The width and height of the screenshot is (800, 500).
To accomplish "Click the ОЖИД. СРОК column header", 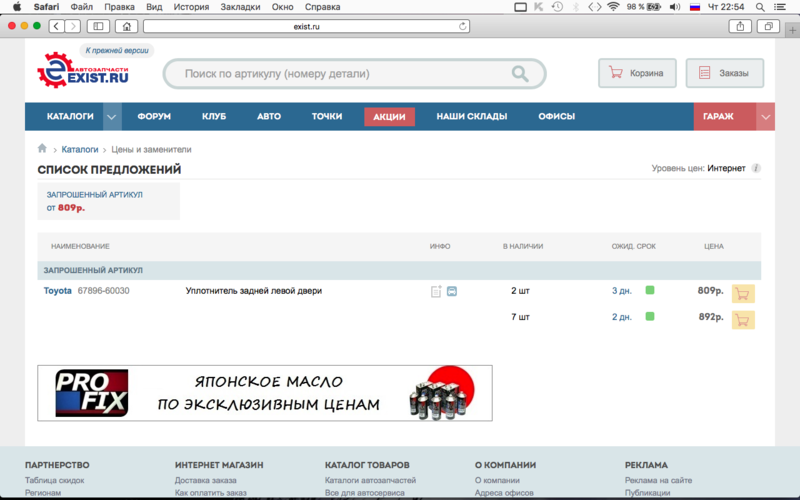I will pos(634,246).
